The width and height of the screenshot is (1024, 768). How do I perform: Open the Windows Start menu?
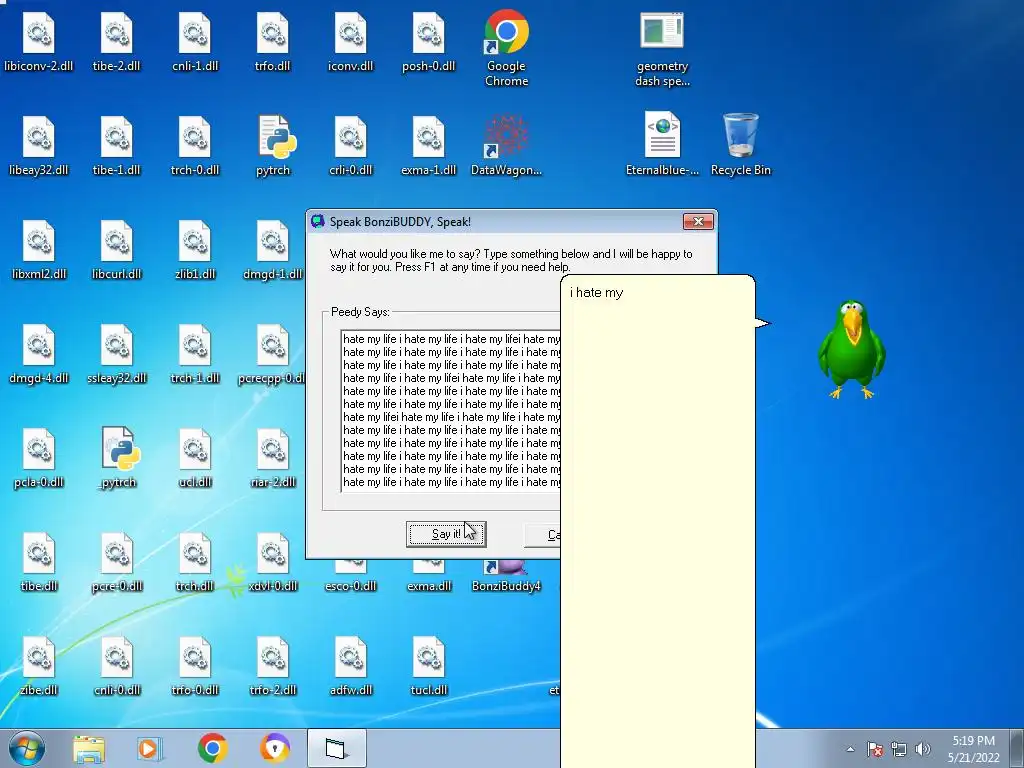[x=27, y=748]
